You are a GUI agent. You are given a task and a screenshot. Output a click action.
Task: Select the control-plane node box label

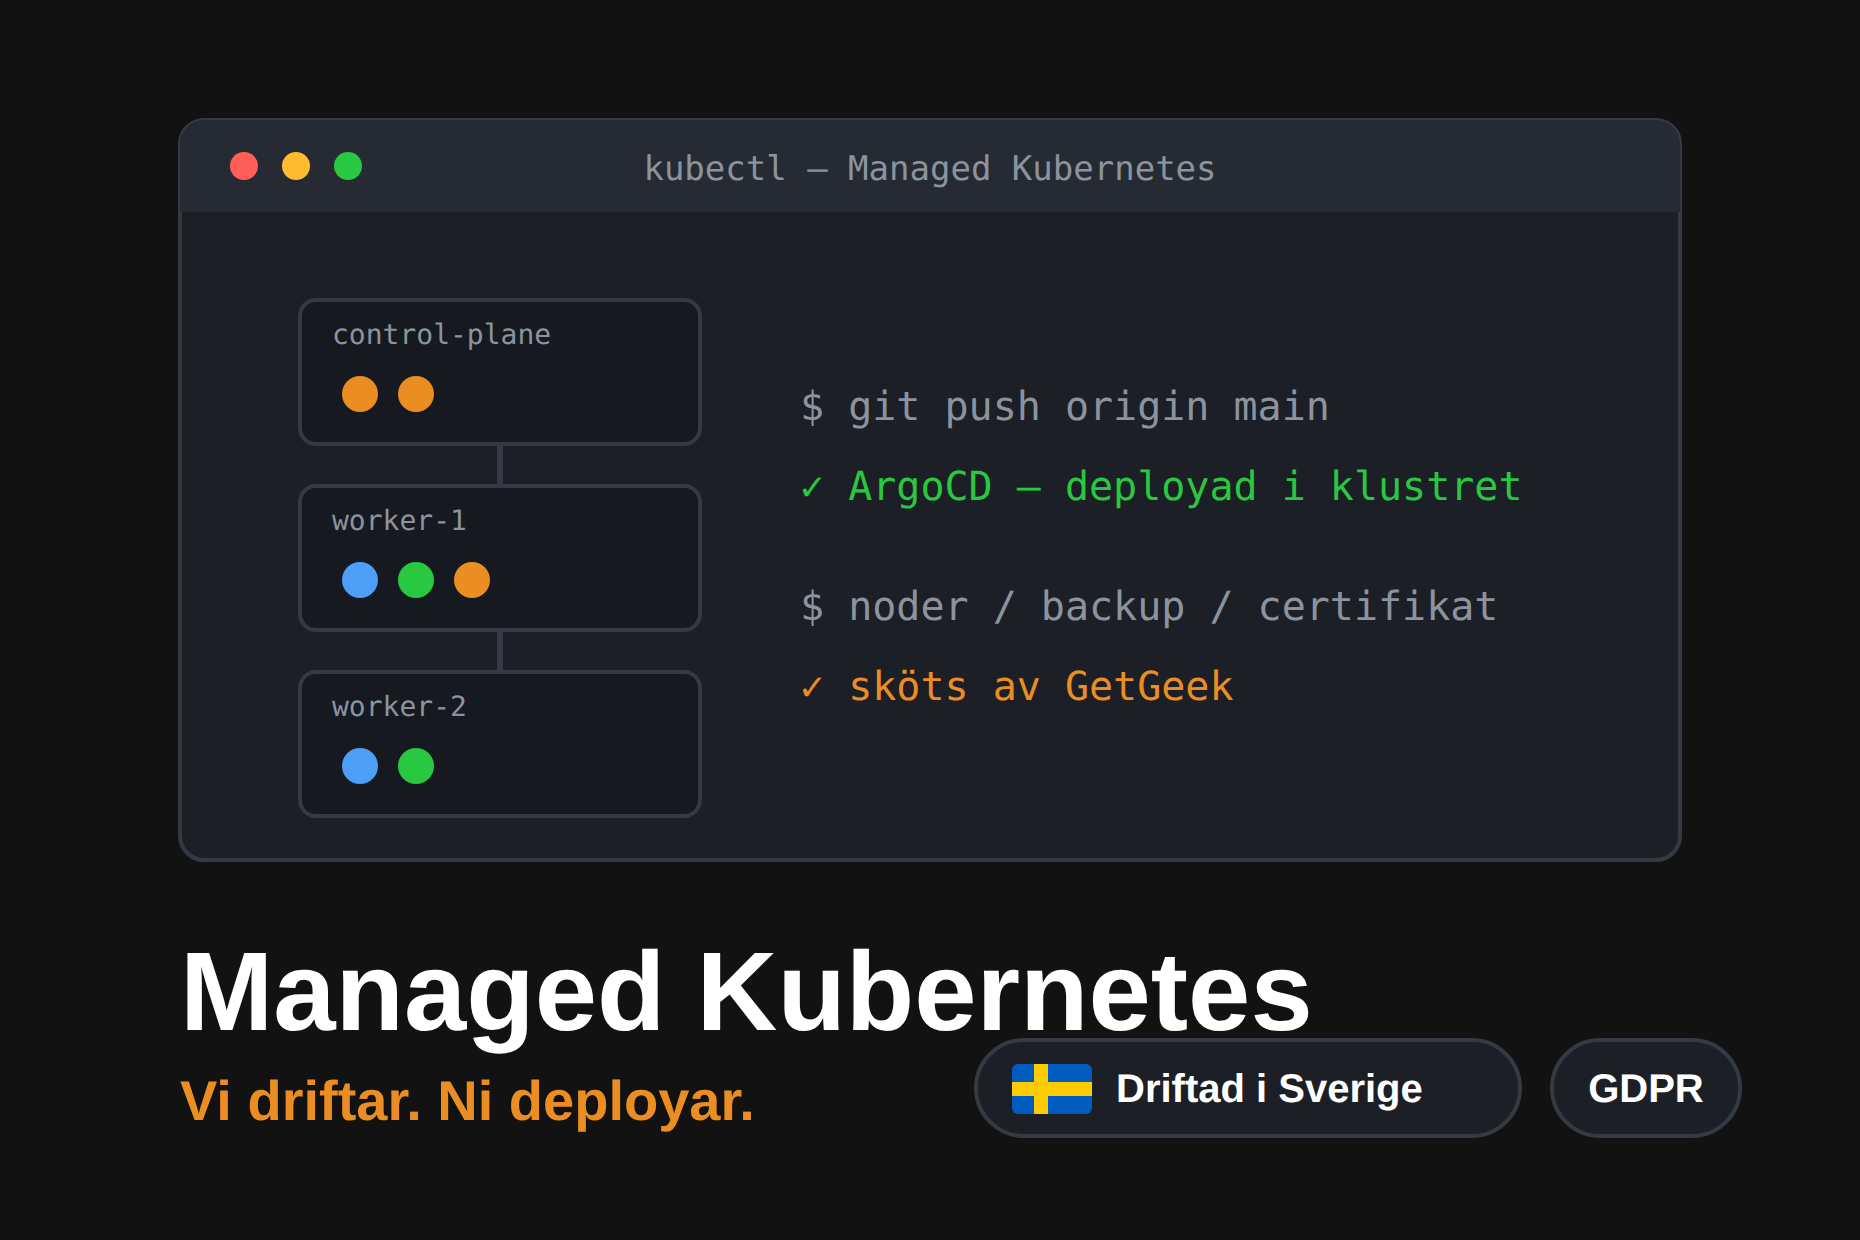(x=441, y=335)
